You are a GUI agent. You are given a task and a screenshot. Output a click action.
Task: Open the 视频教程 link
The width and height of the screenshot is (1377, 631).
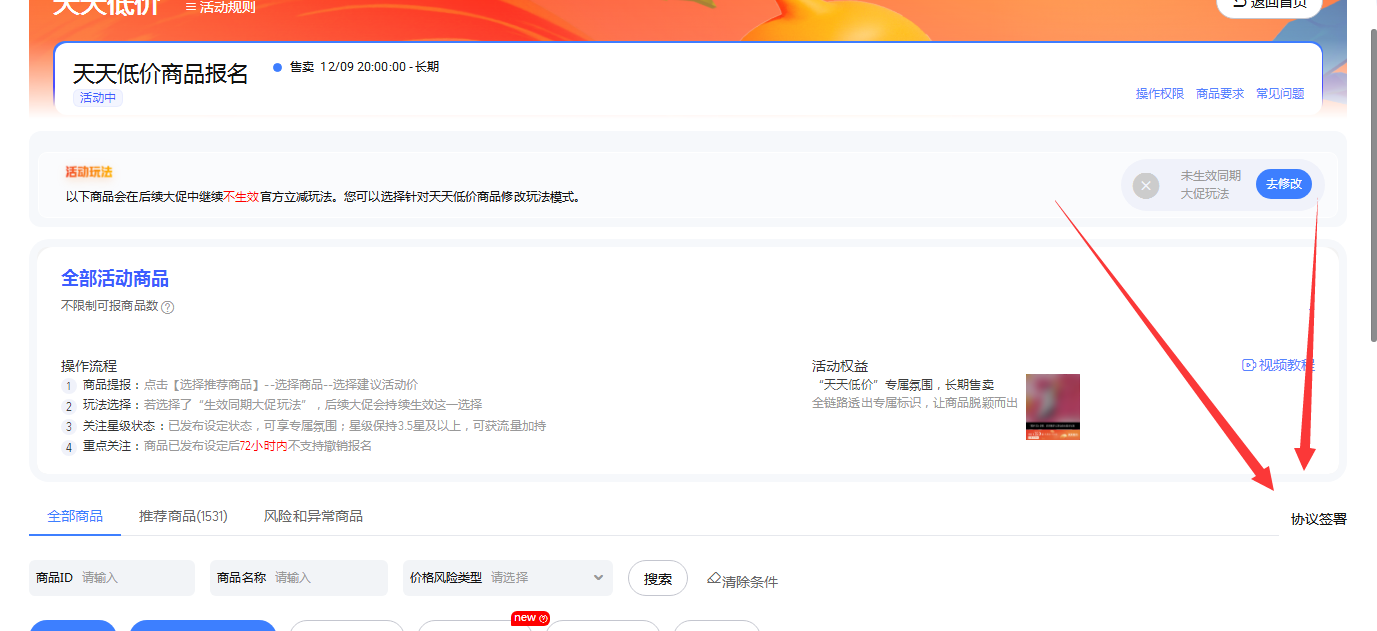coord(1278,365)
